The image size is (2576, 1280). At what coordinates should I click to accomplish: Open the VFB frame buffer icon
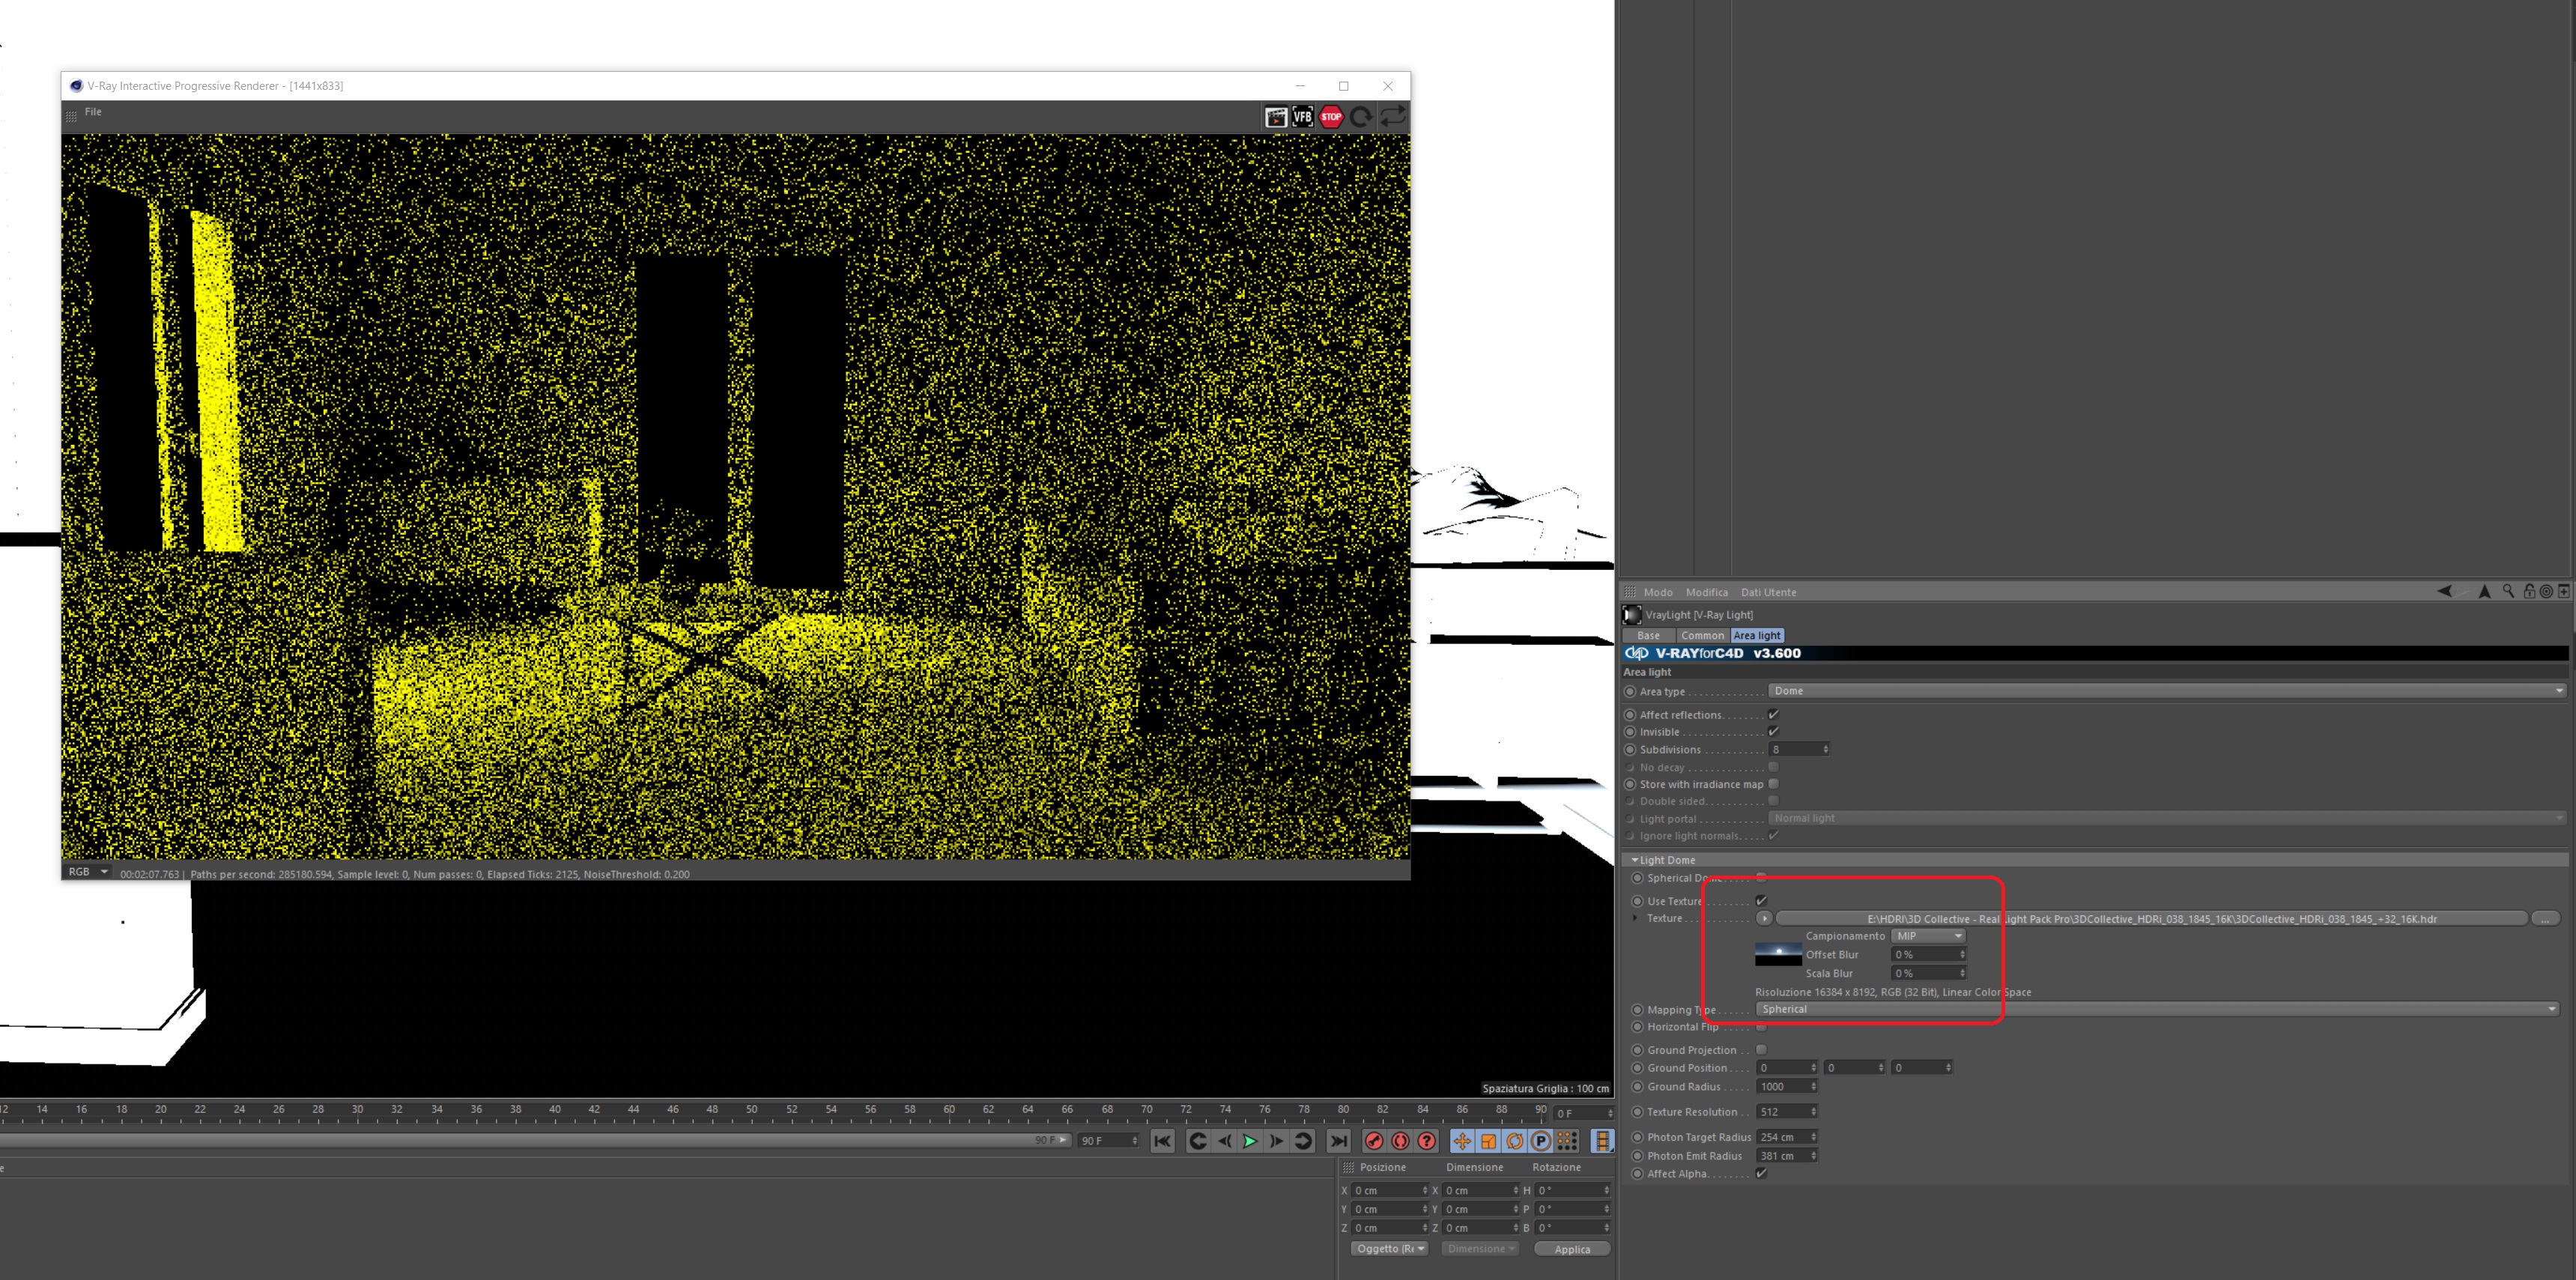pos(1302,117)
